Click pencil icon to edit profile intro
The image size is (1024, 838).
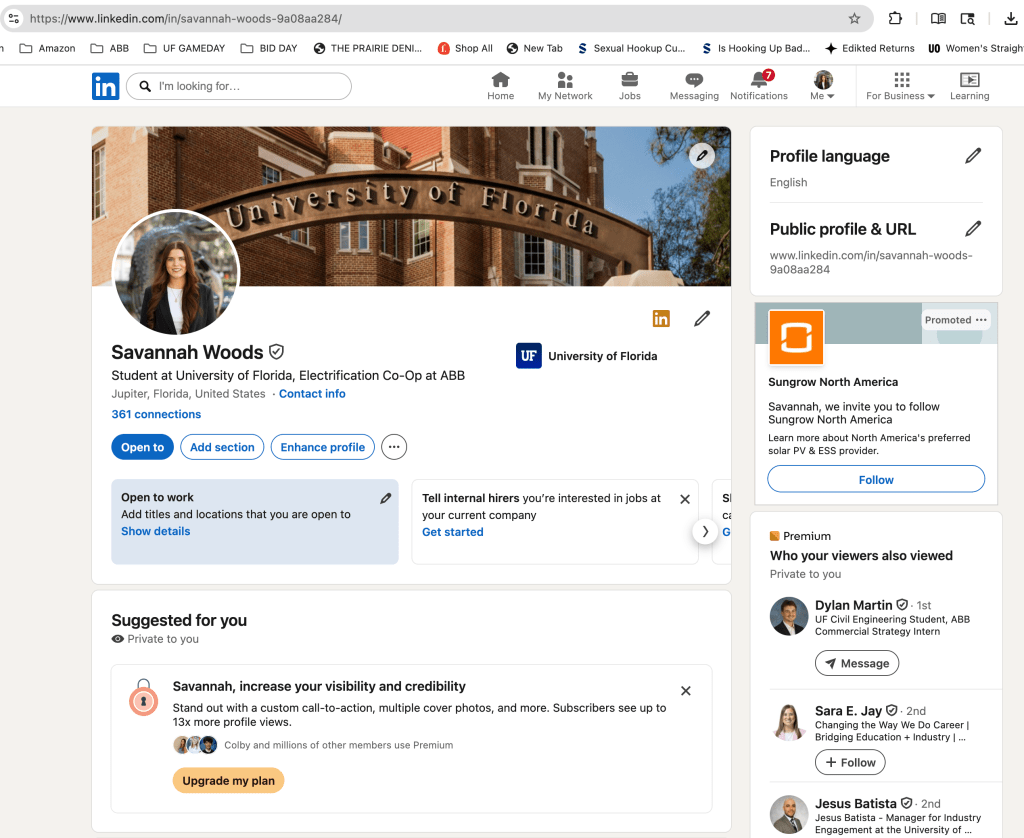[702, 319]
